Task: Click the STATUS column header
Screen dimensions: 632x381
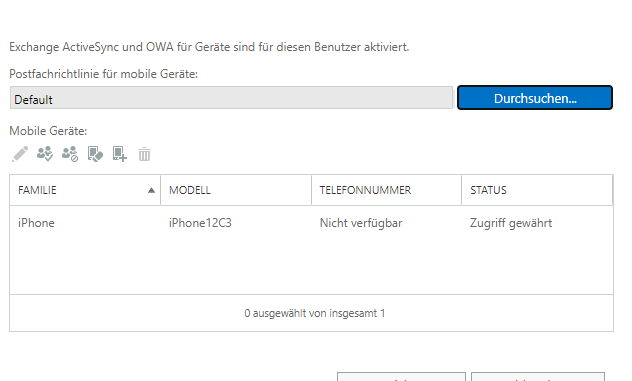Action: click(x=537, y=190)
